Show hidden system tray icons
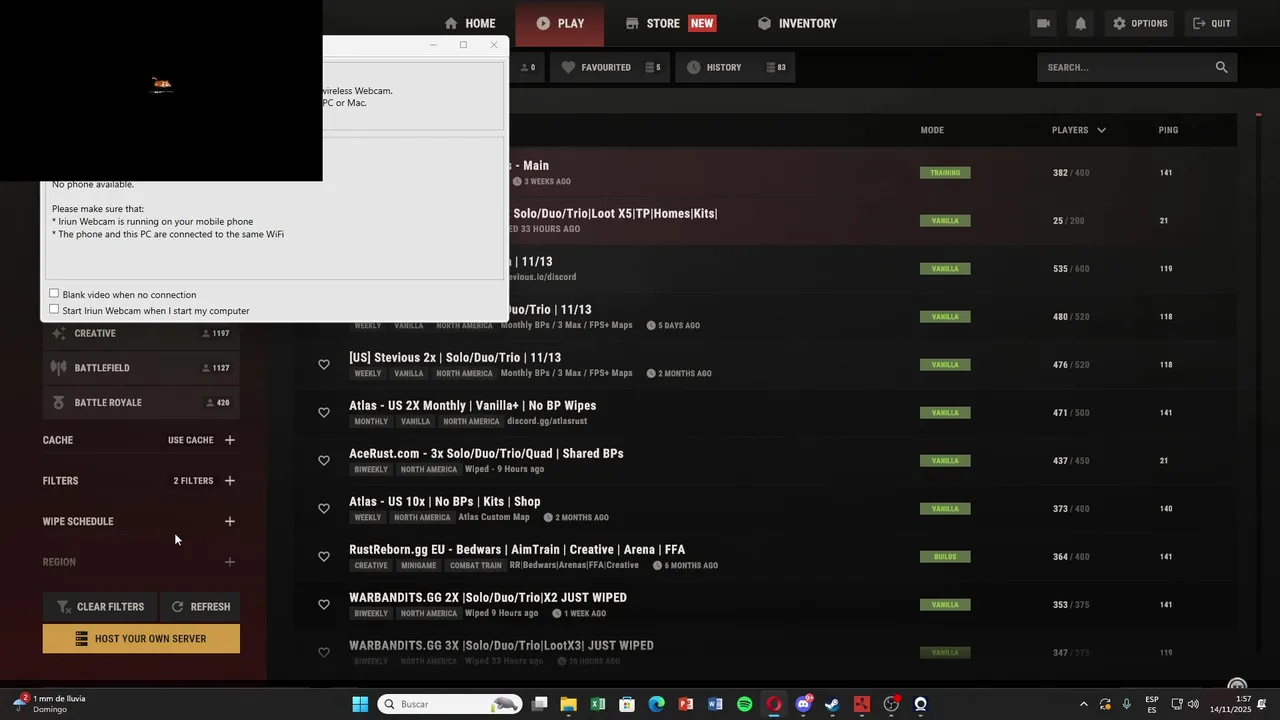 [x=1083, y=704]
